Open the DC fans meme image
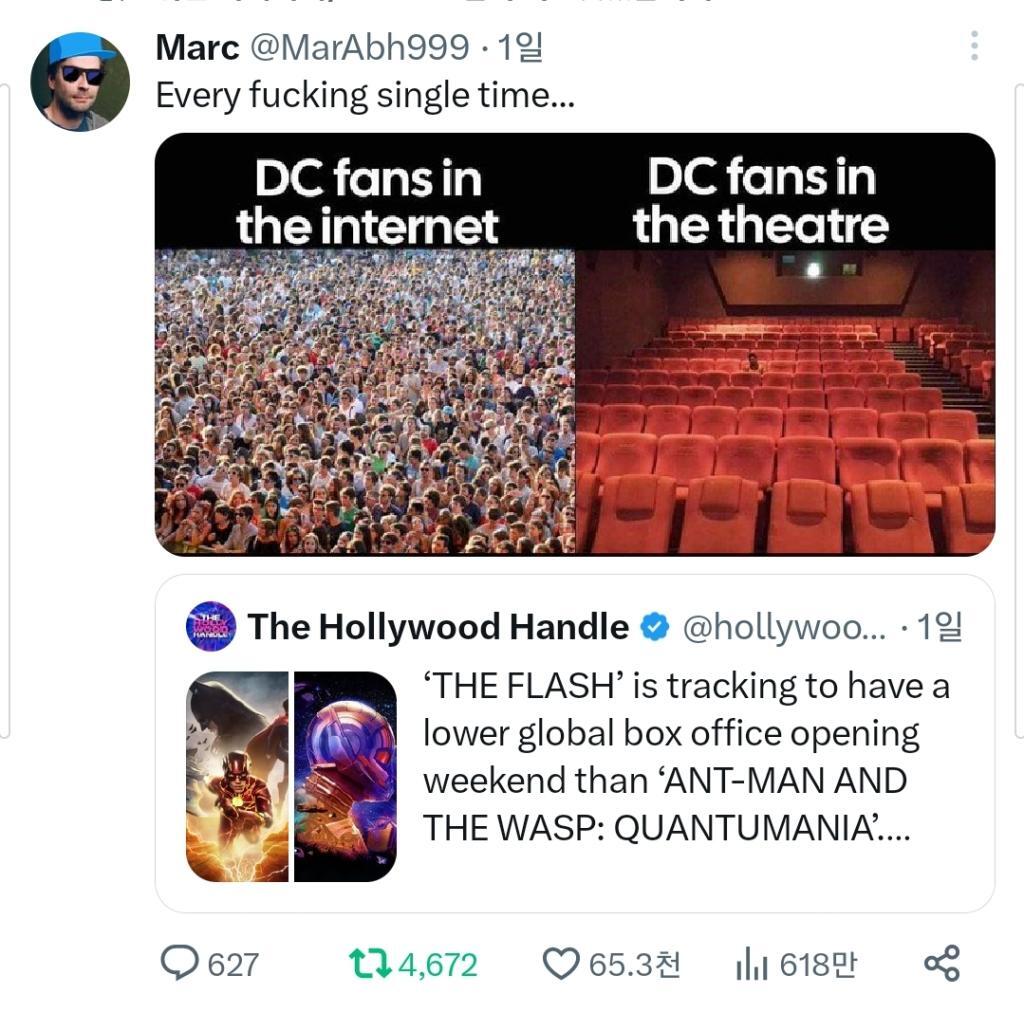The image size is (1024, 1012). point(575,344)
